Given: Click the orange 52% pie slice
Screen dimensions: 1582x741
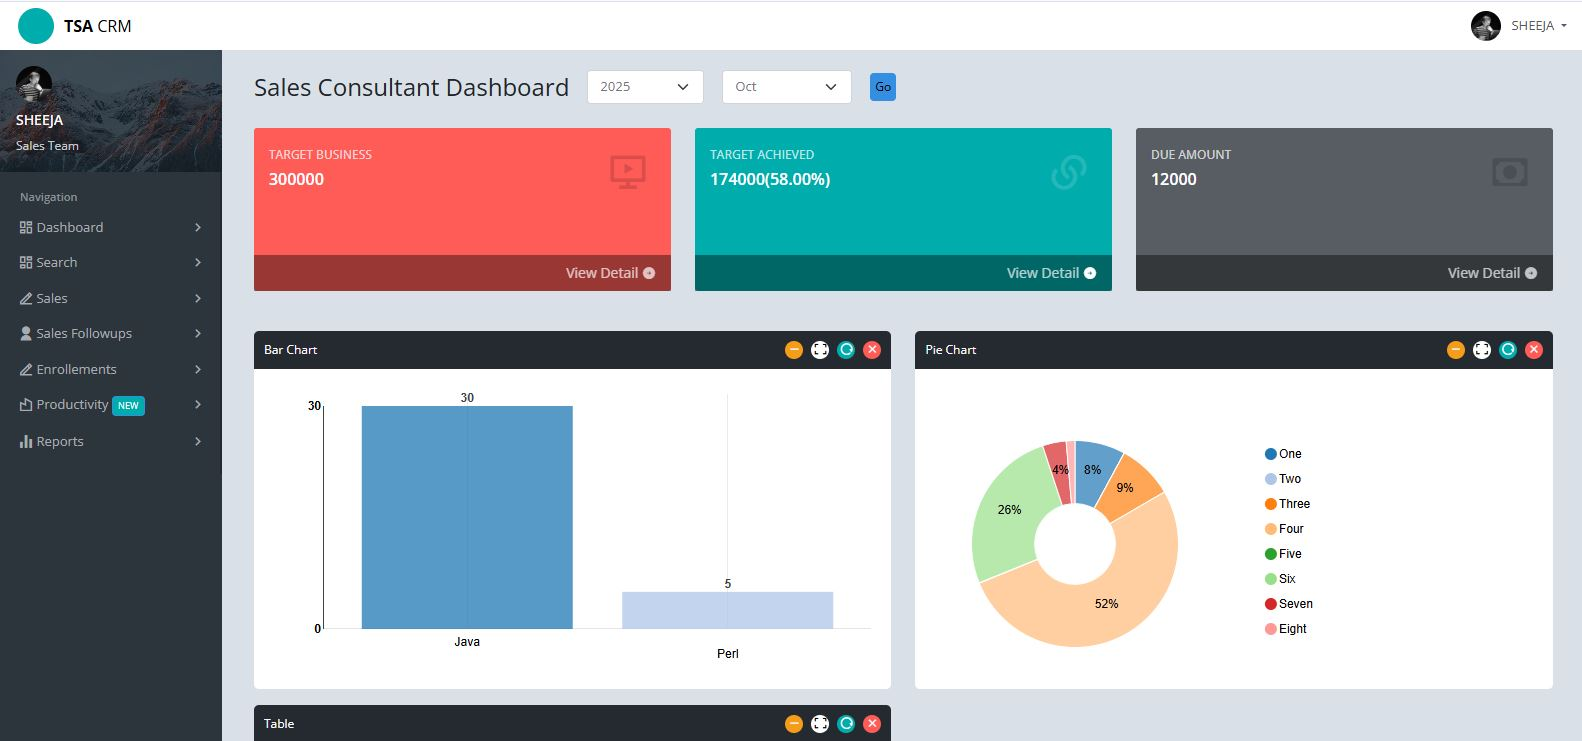Looking at the screenshot, I should (1105, 605).
